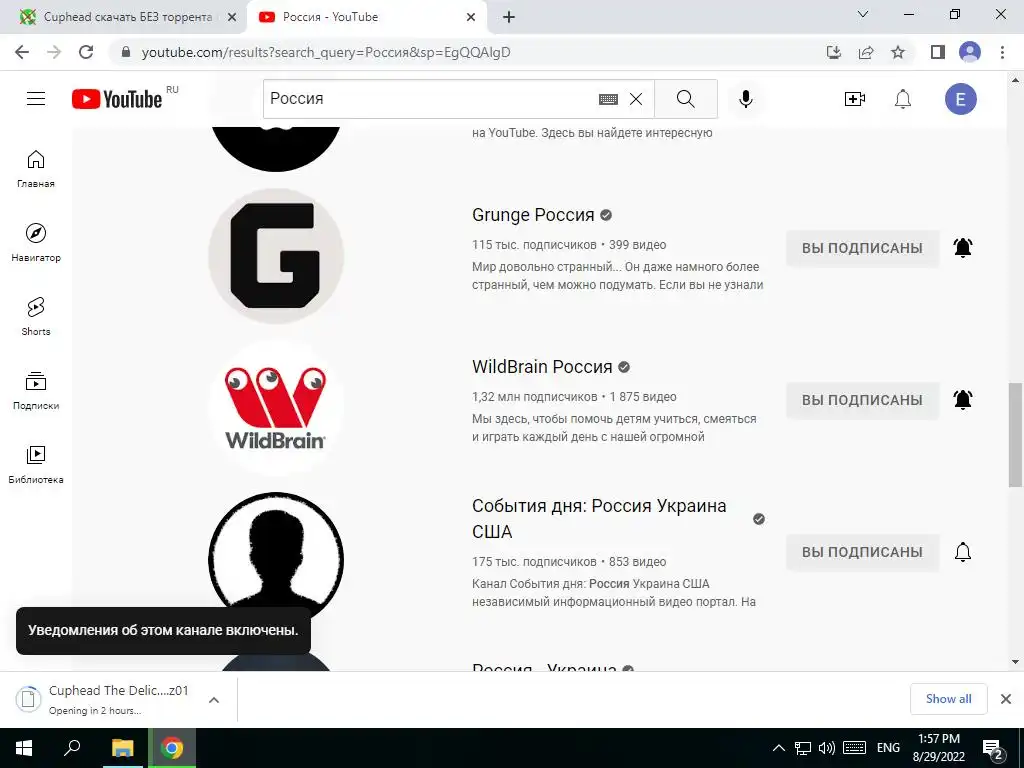Go back with the browser back arrow

click(x=22, y=52)
